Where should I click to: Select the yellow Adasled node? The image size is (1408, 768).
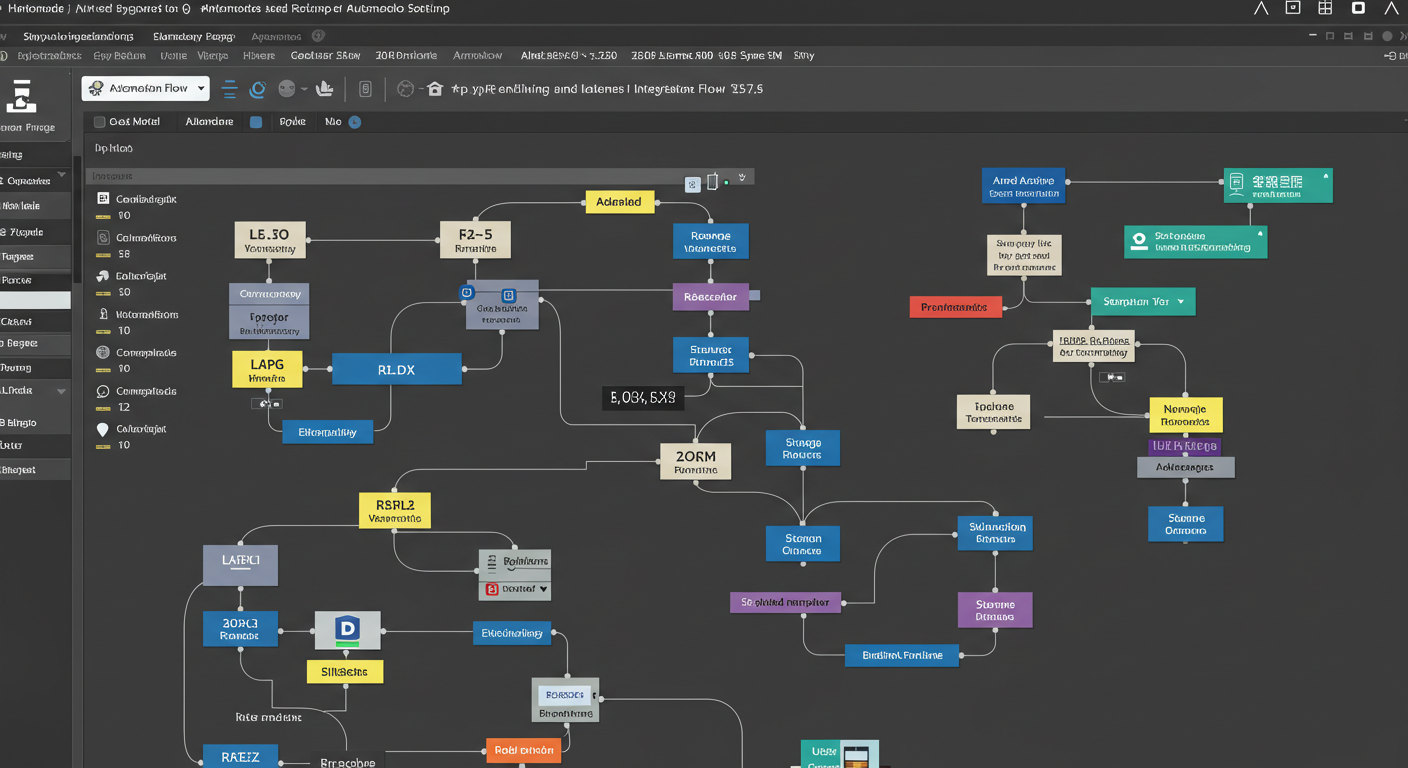[x=619, y=202]
